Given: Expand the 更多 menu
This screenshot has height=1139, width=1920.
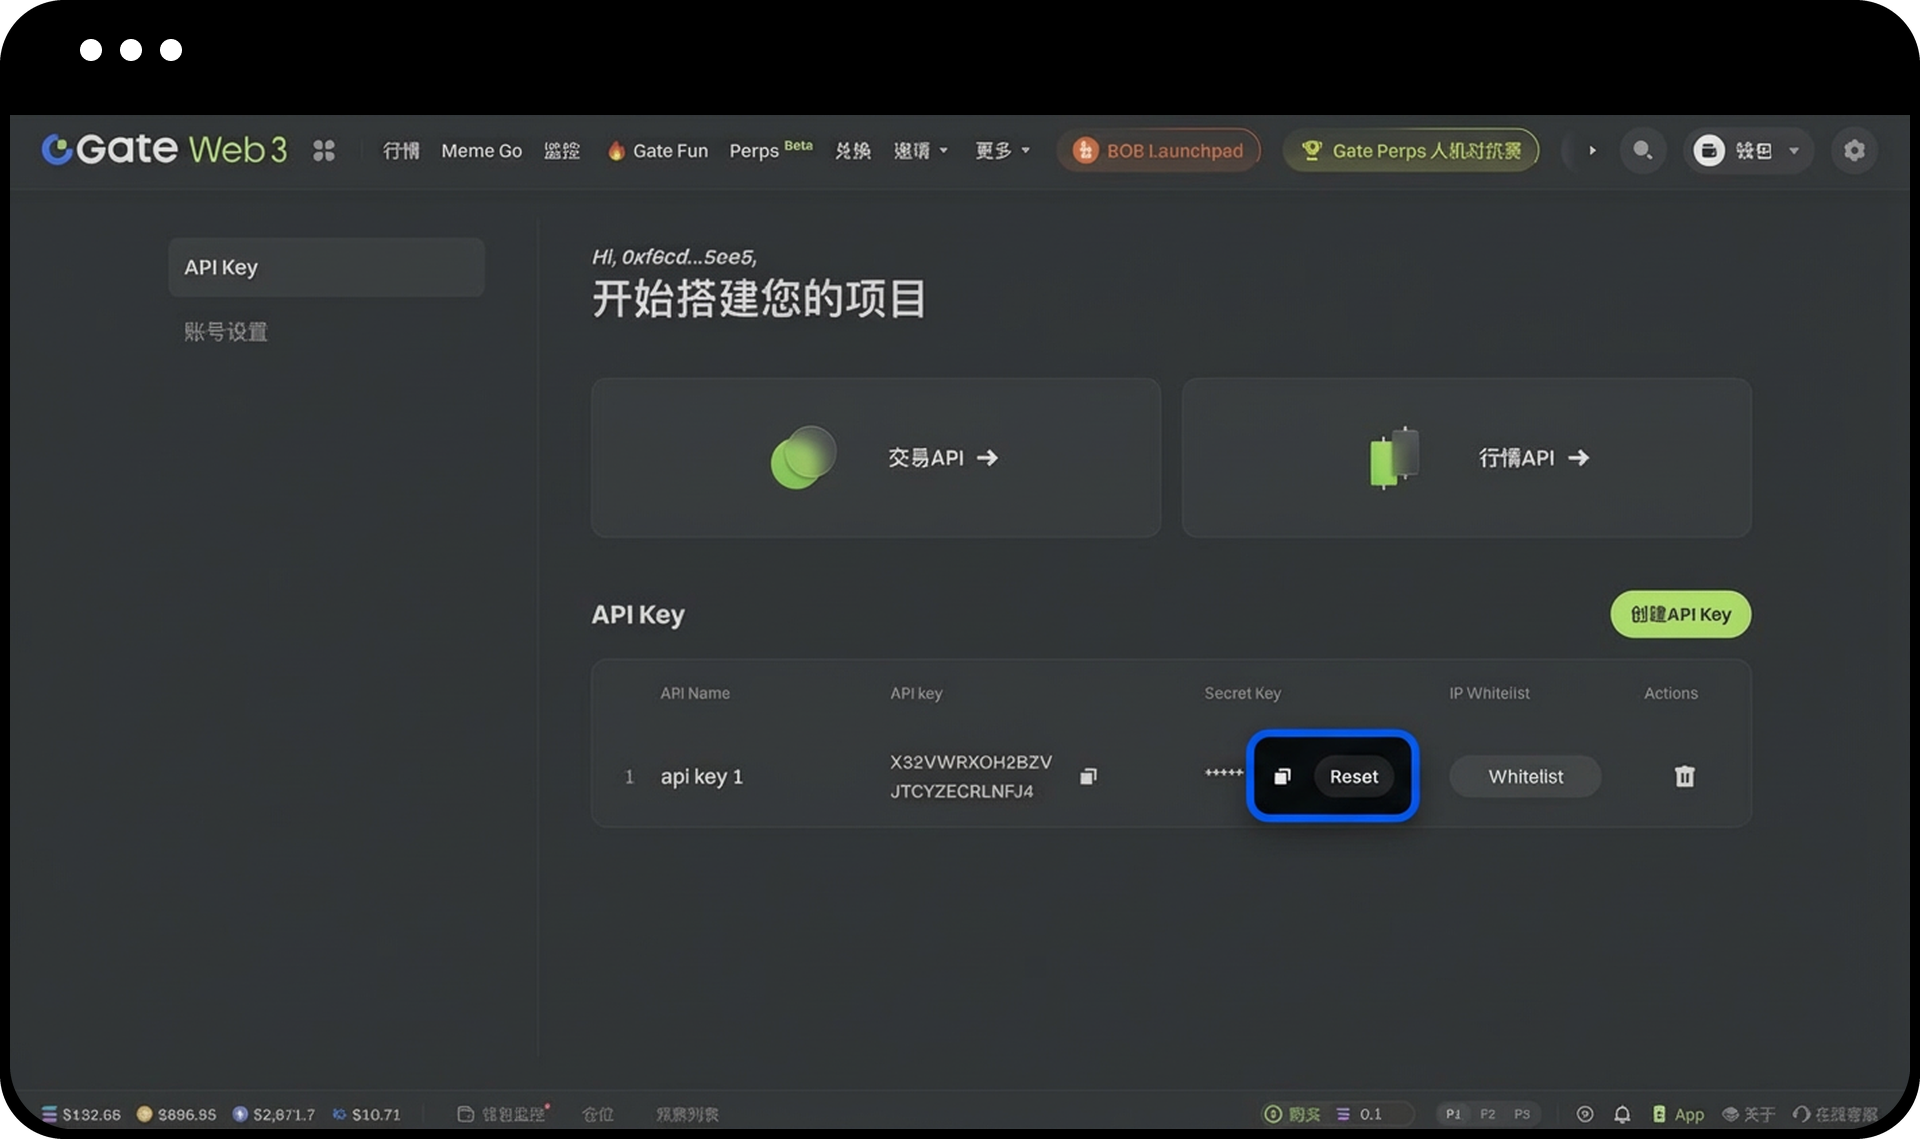Looking at the screenshot, I should 1002,150.
